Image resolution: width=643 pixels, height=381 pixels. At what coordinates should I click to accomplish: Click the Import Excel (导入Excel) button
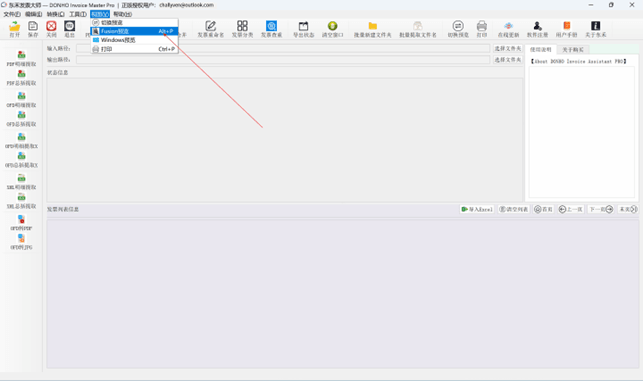pyautogui.click(x=477, y=210)
